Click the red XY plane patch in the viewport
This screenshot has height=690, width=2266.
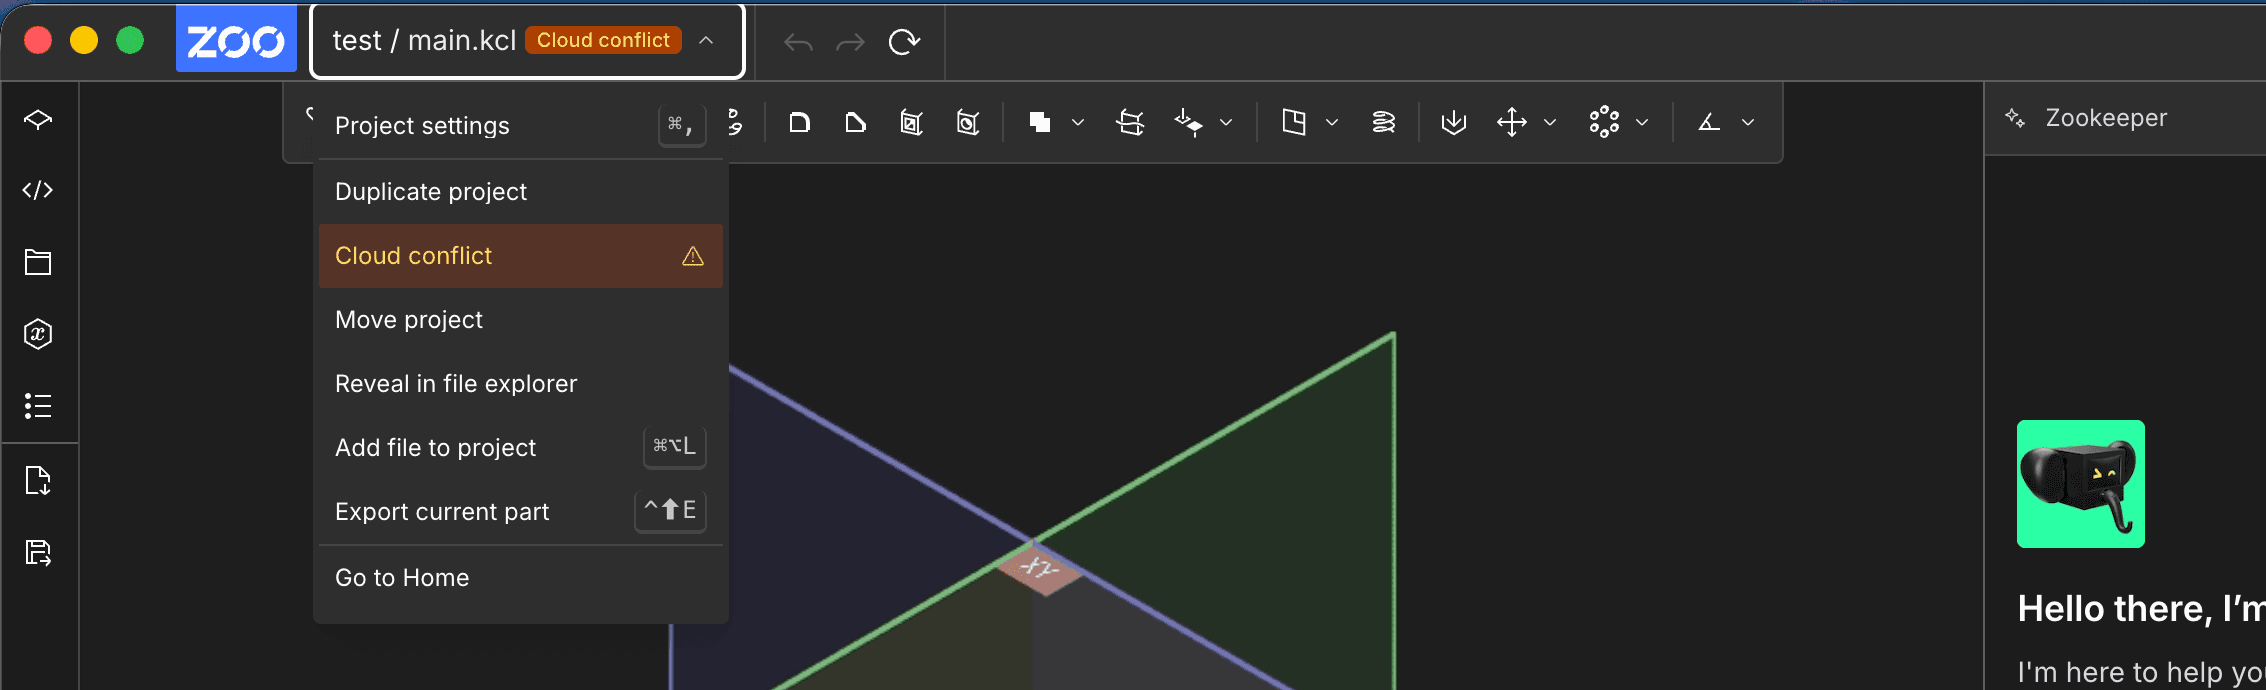pyautogui.click(x=1040, y=569)
